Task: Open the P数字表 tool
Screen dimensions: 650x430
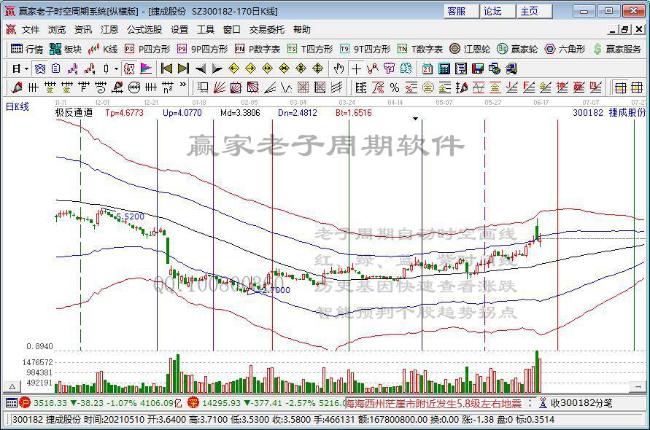Action: (257, 49)
